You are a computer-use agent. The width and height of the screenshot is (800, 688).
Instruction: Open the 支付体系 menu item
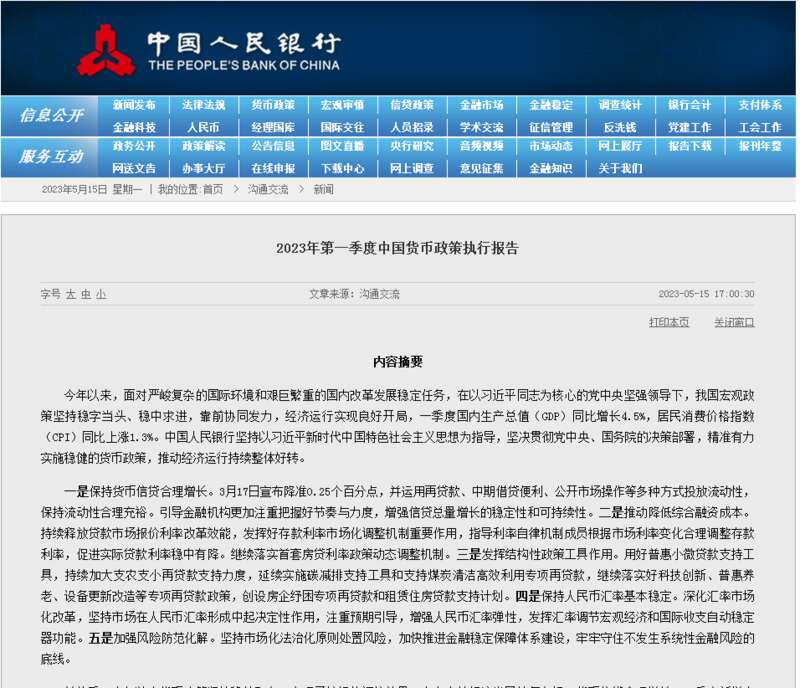click(x=760, y=105)
